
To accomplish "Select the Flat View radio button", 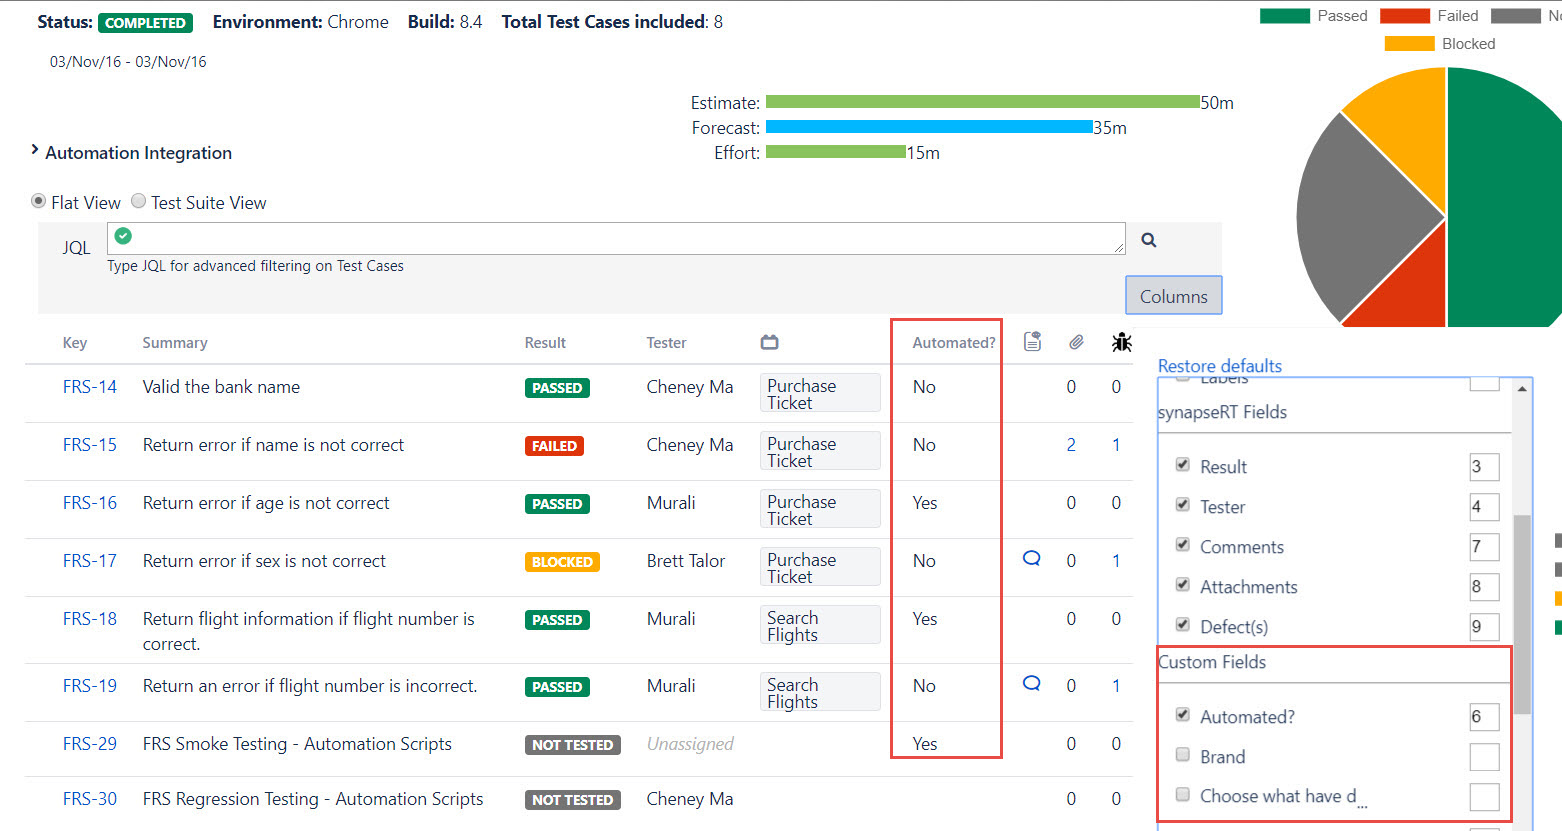I will point(39,202).
